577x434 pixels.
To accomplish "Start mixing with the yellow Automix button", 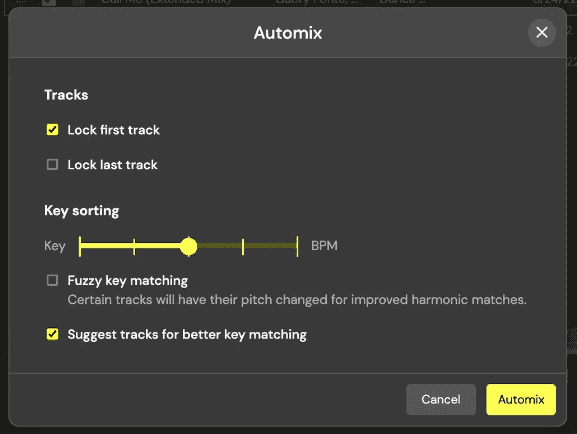I will (x=521, y=399).
